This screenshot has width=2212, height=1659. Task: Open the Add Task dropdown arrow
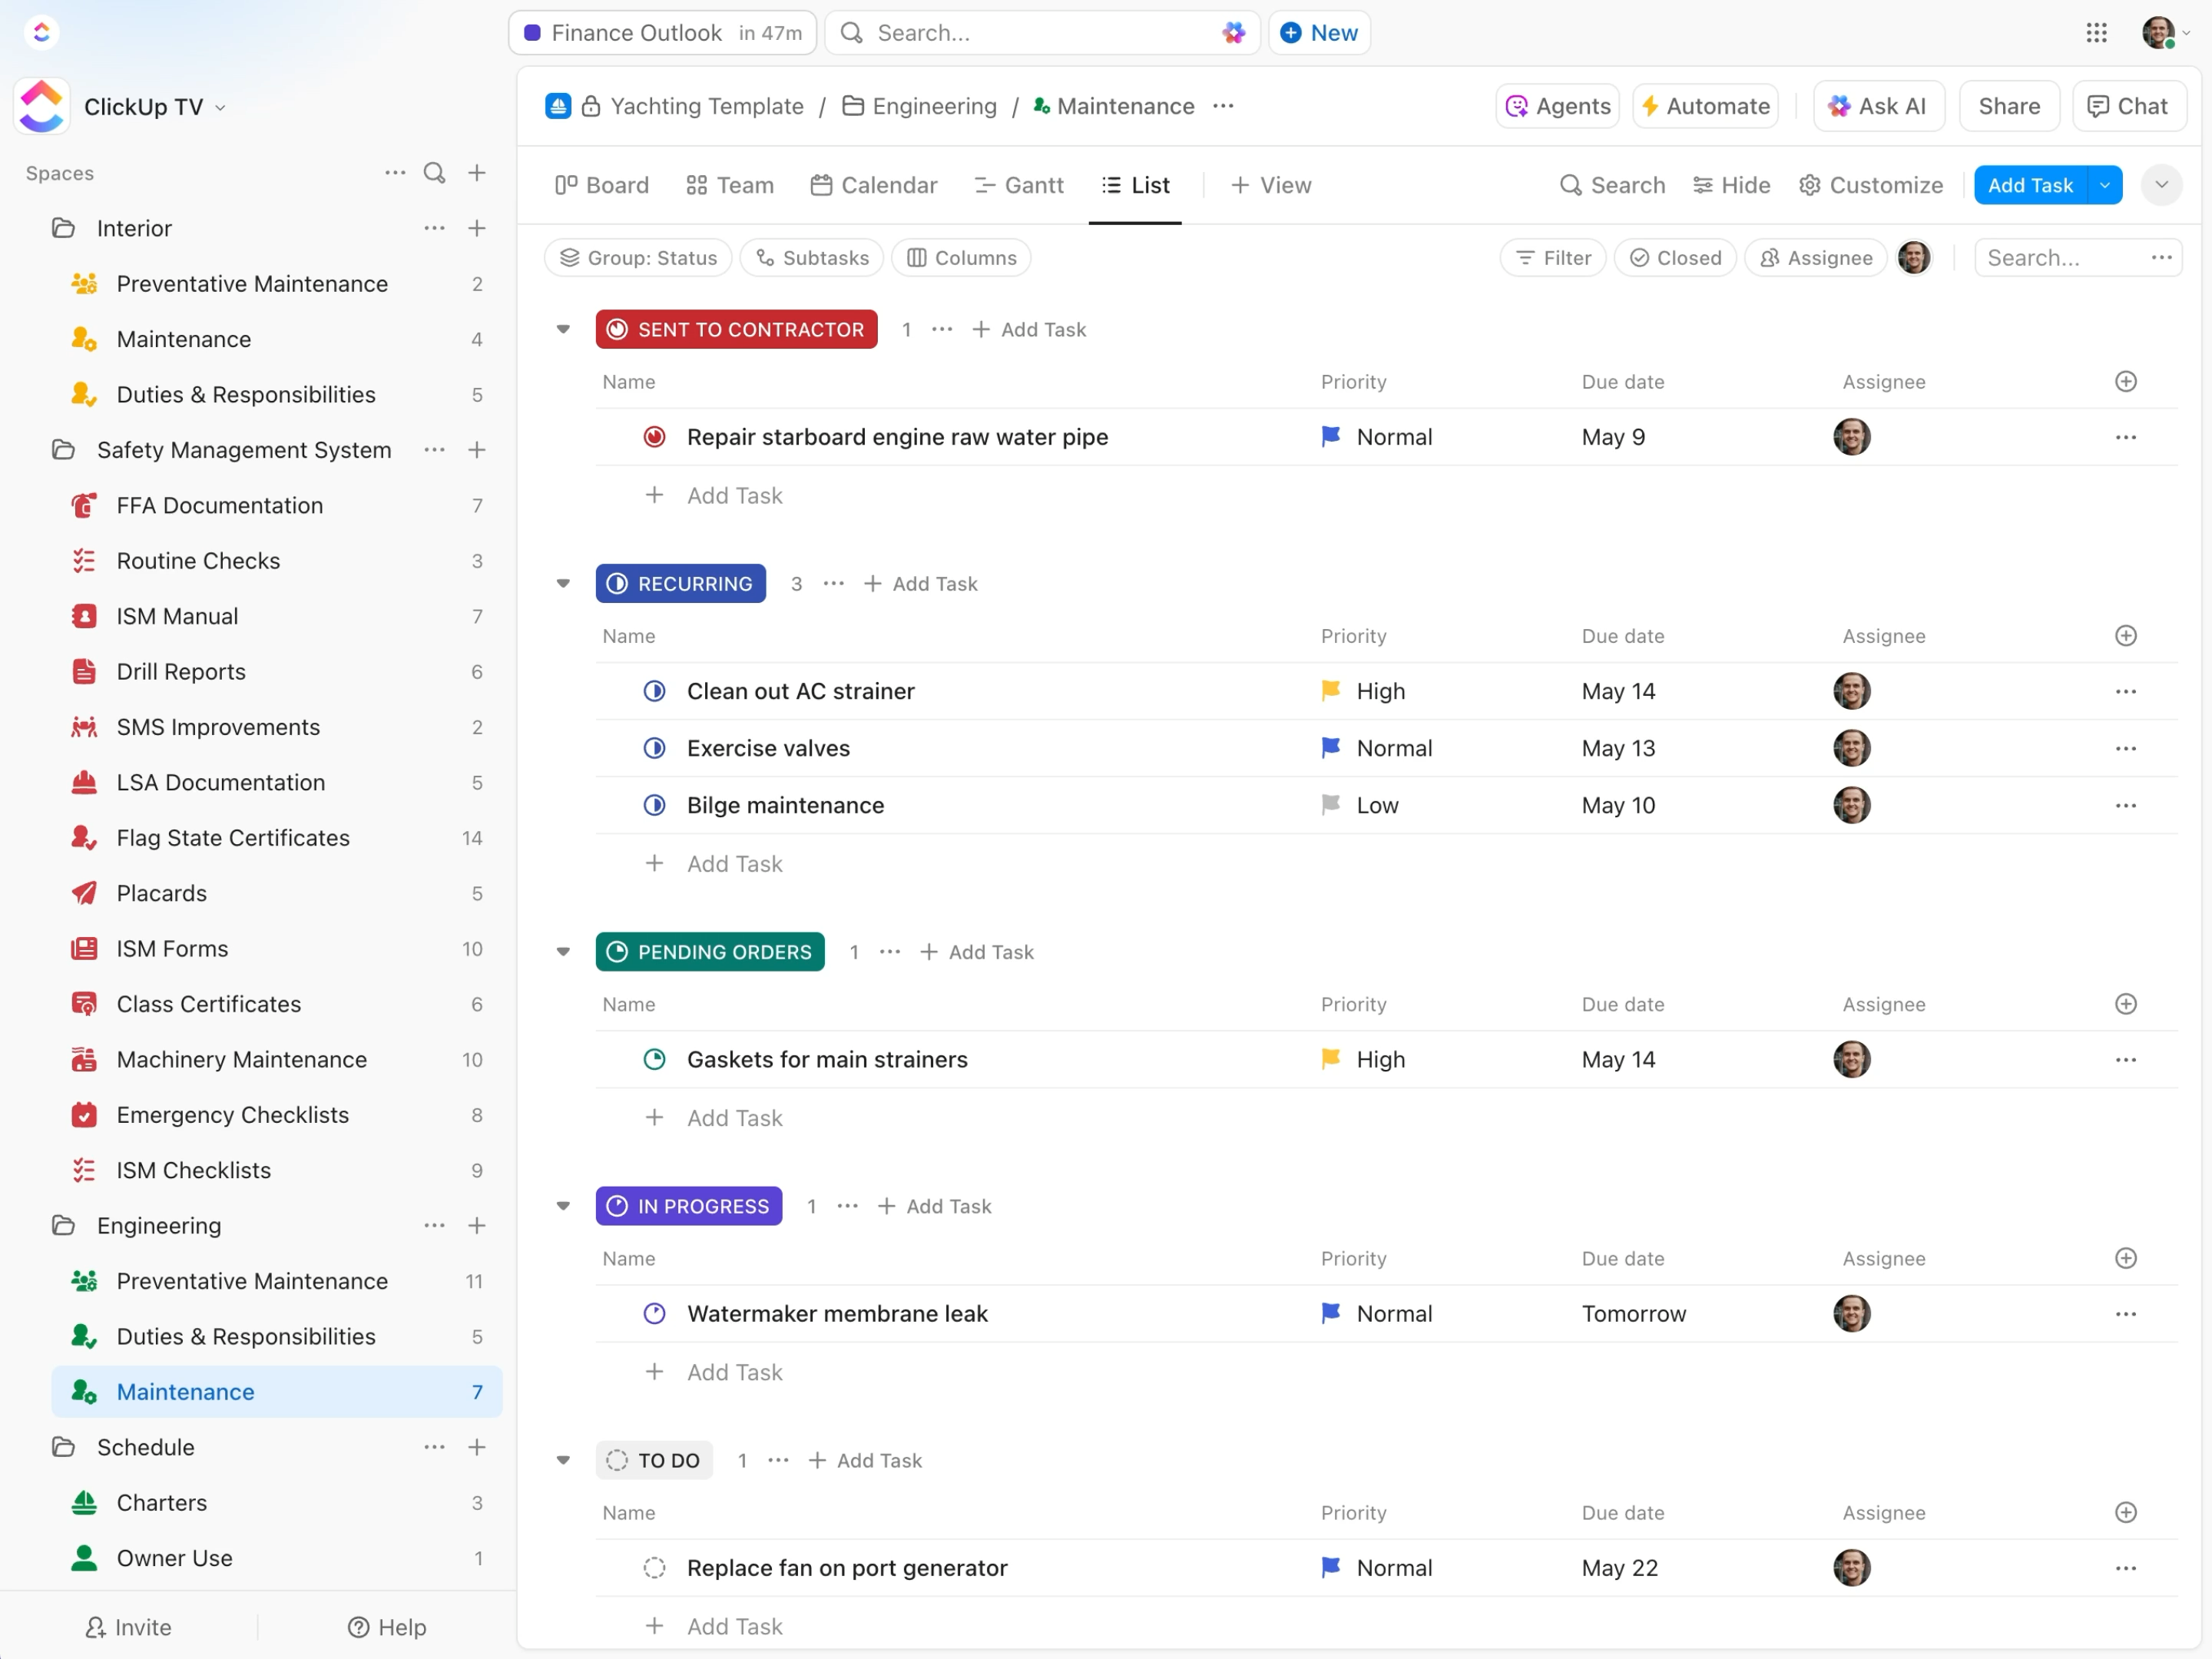tap(2105, 185)
